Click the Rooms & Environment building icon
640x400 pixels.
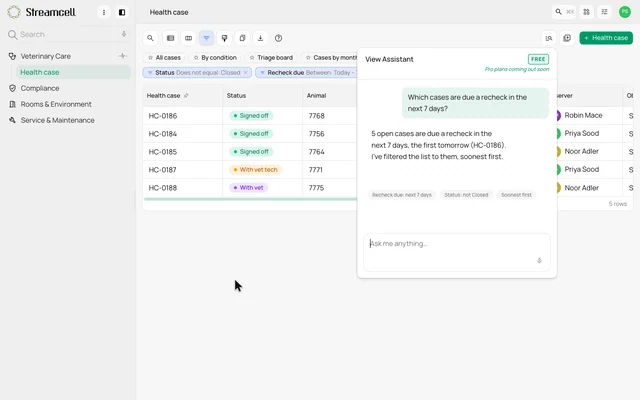[12, 104]
